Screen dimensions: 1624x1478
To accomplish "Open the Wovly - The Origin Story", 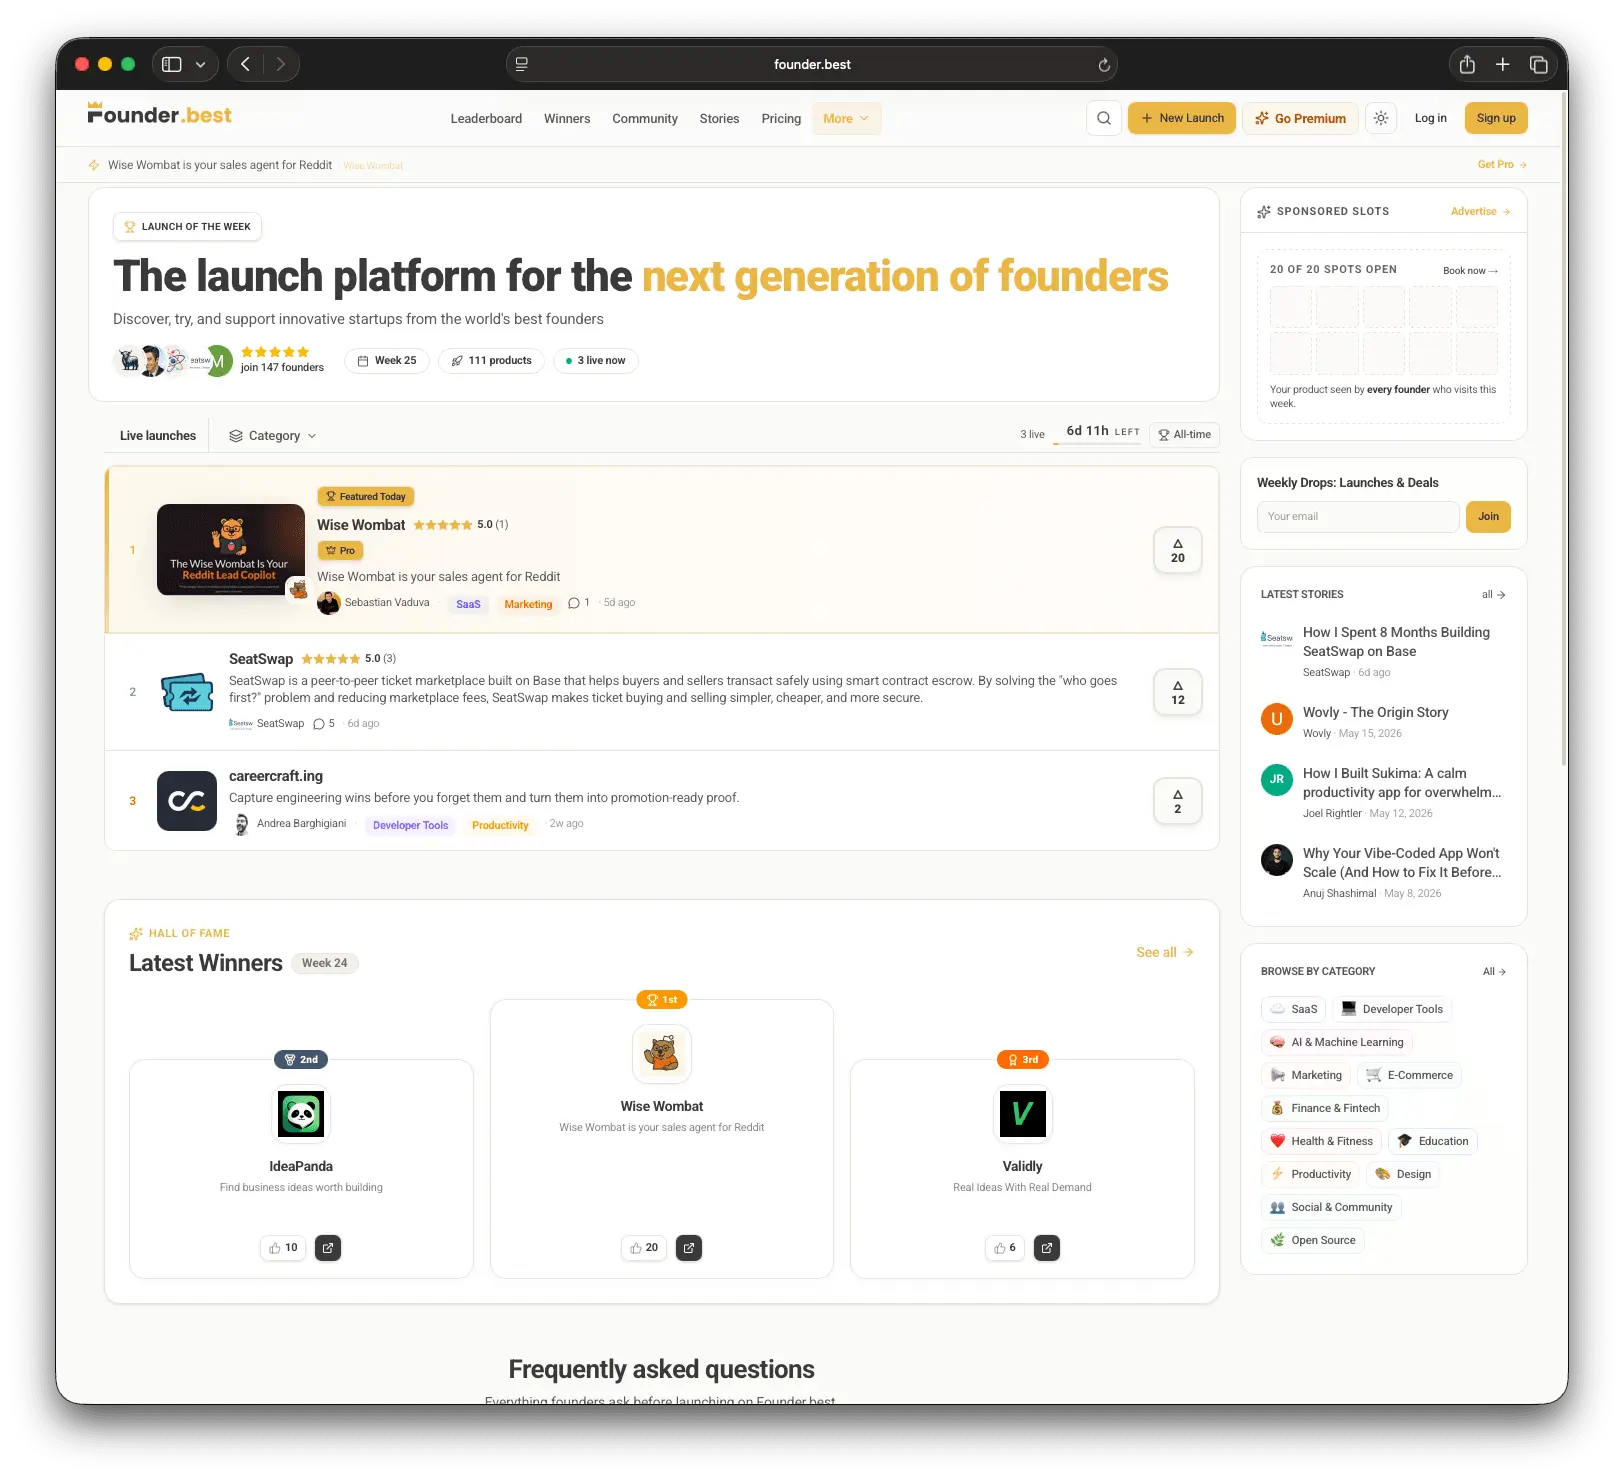I will 1375,713.
